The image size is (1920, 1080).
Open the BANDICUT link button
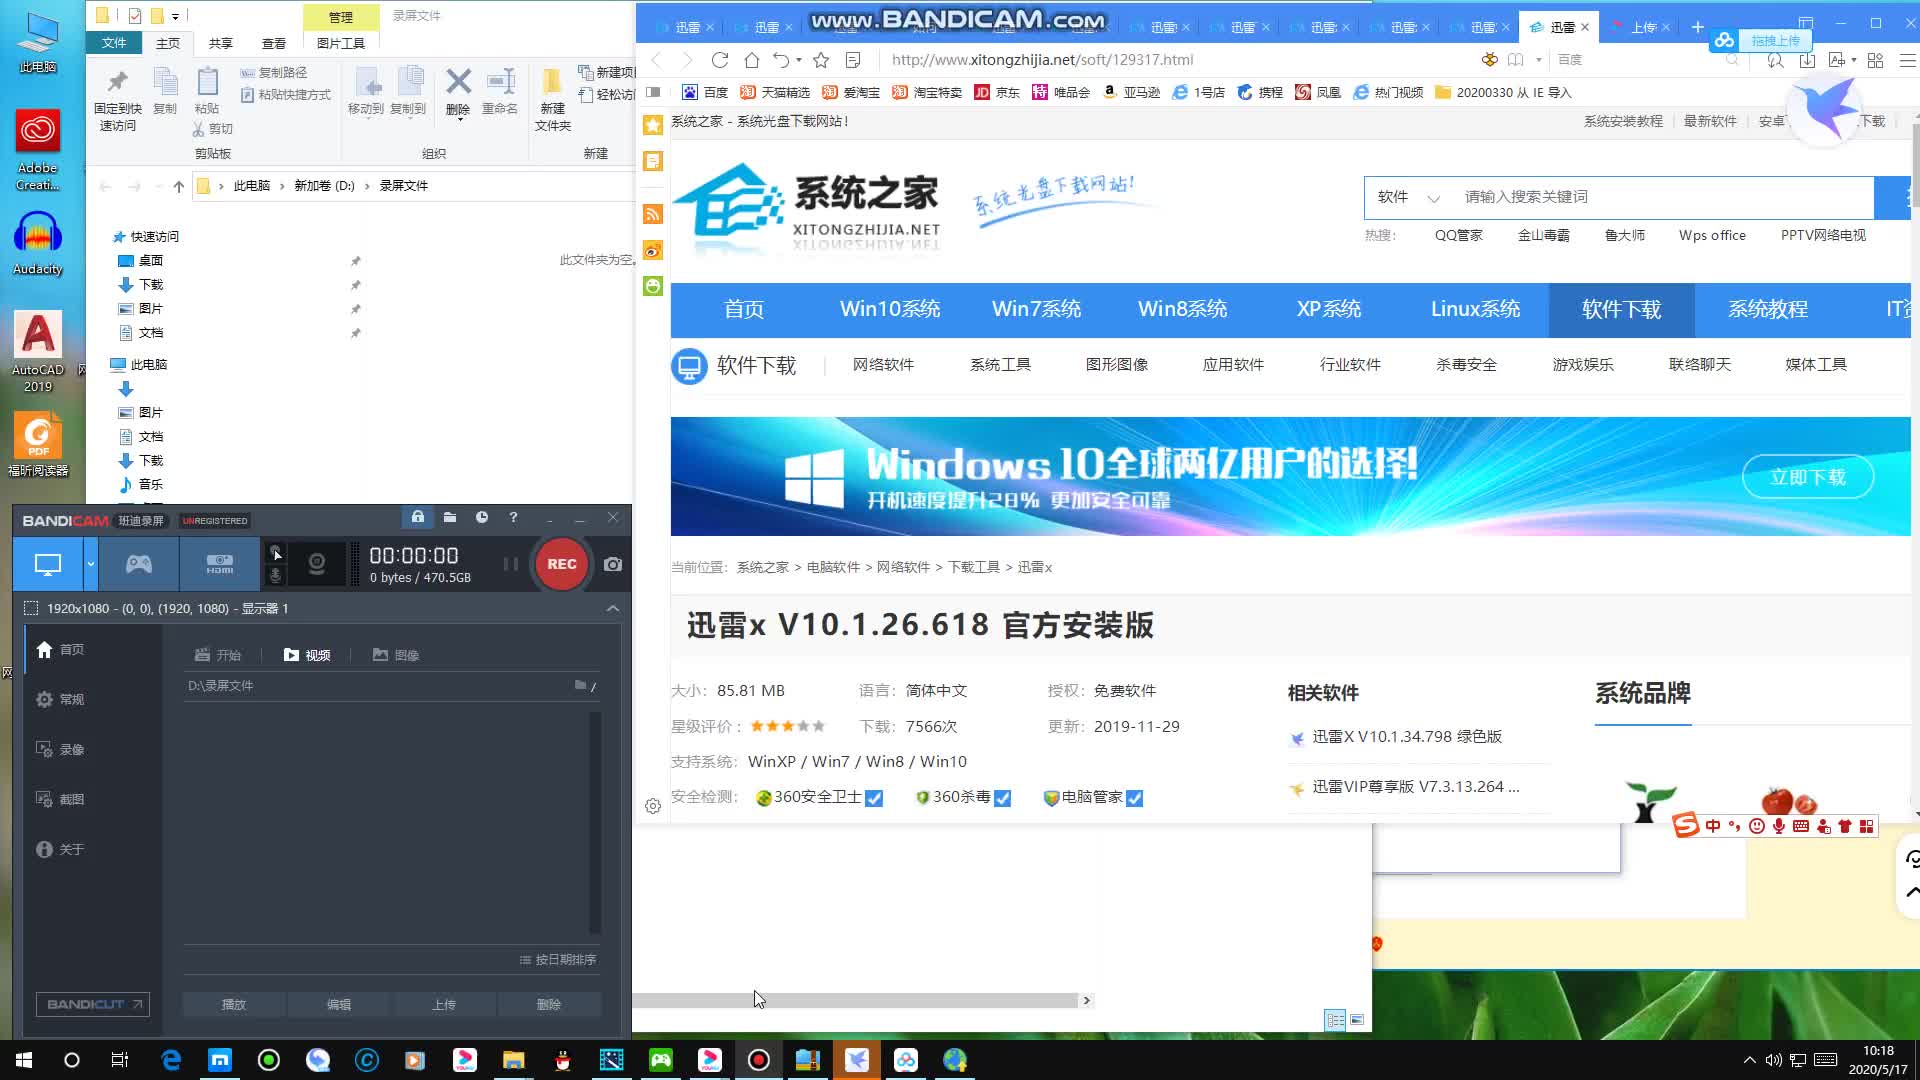pyautogui.click(x=93, y=1004)
